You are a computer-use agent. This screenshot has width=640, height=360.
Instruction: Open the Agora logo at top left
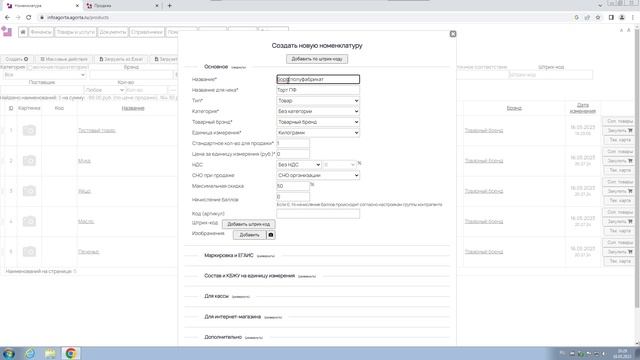(x=7, y=31)
